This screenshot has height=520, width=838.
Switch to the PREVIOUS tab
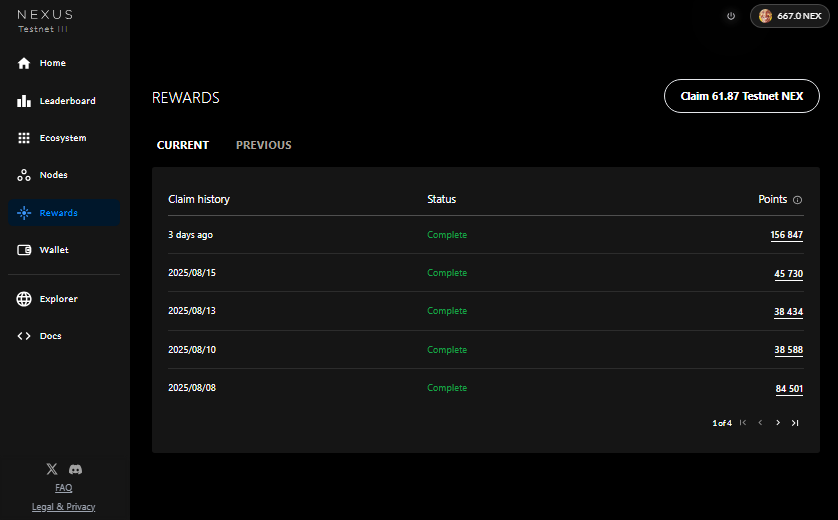coord(263,145)
